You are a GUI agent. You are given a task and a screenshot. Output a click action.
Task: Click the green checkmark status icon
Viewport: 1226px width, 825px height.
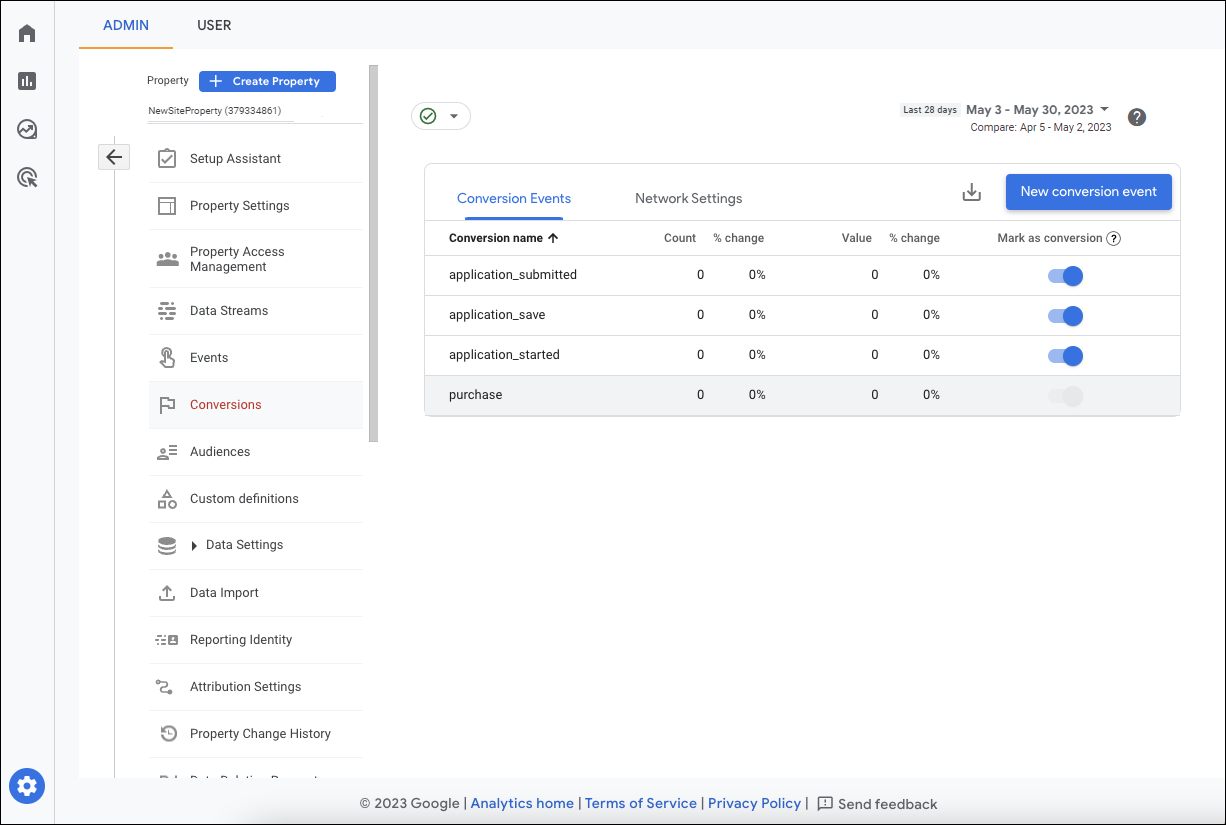pyautogui.click(x=428, y=116)
